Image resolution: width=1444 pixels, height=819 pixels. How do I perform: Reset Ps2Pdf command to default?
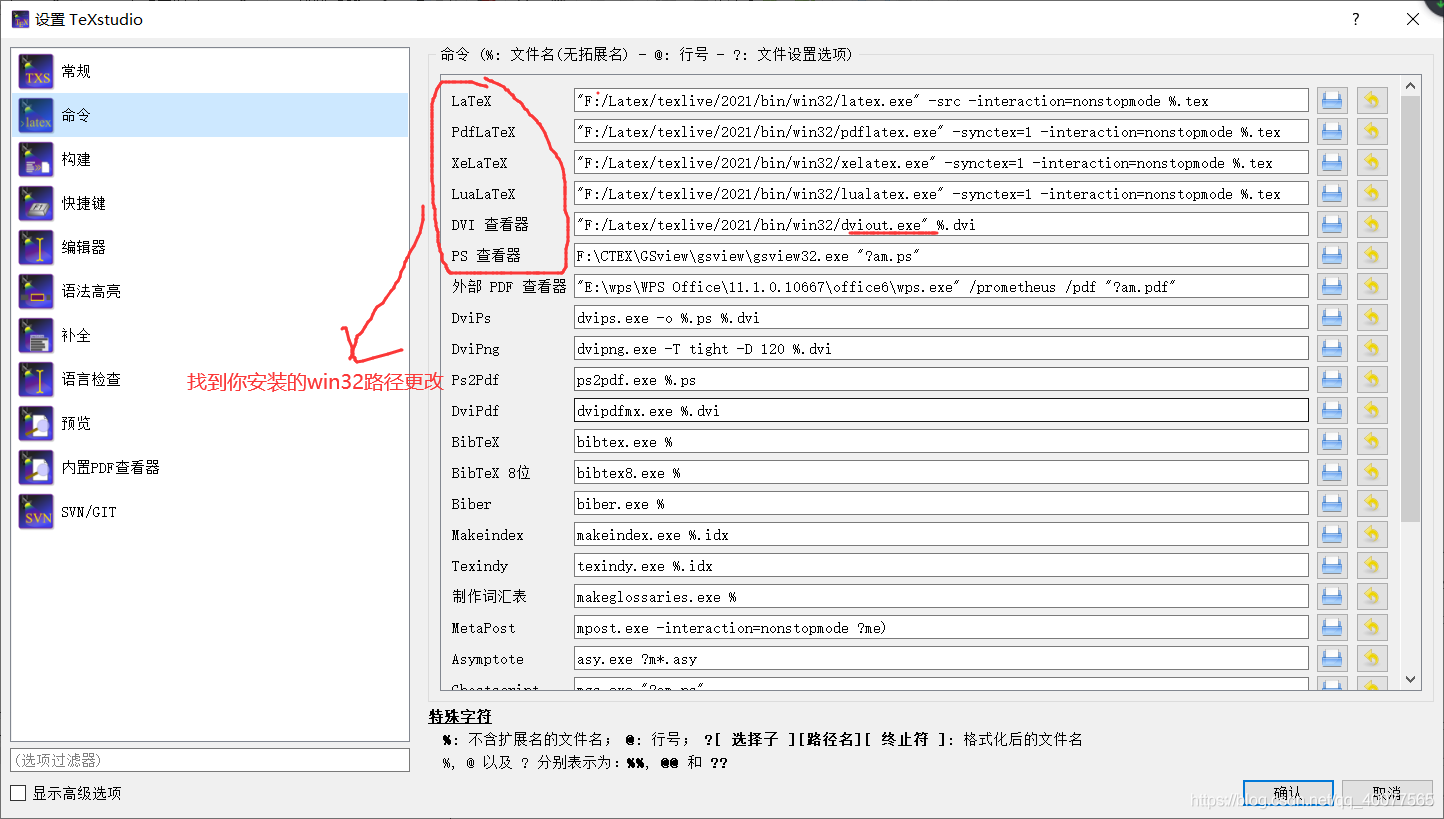[1372, 379]
